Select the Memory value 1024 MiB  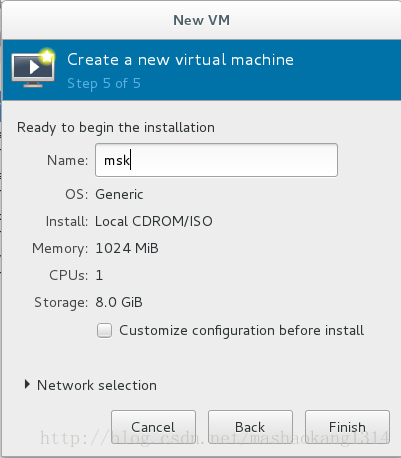click(127, 248)
